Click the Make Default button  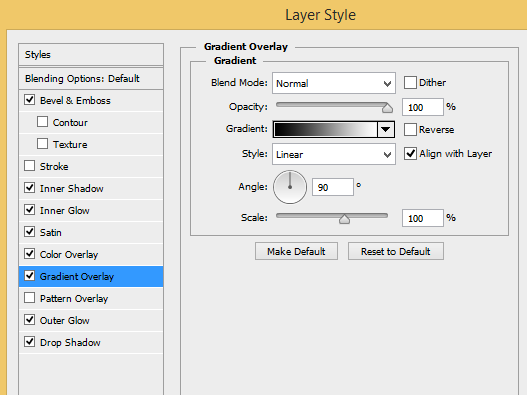[296, 251]
